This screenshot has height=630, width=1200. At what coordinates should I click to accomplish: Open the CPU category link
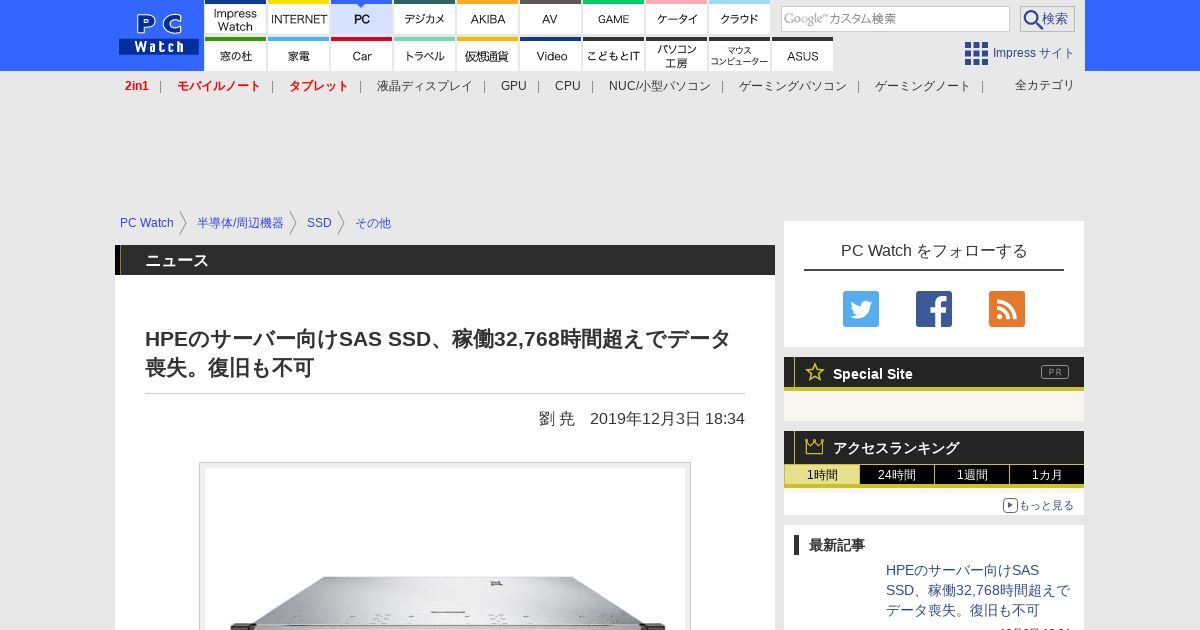pos(568,86)
